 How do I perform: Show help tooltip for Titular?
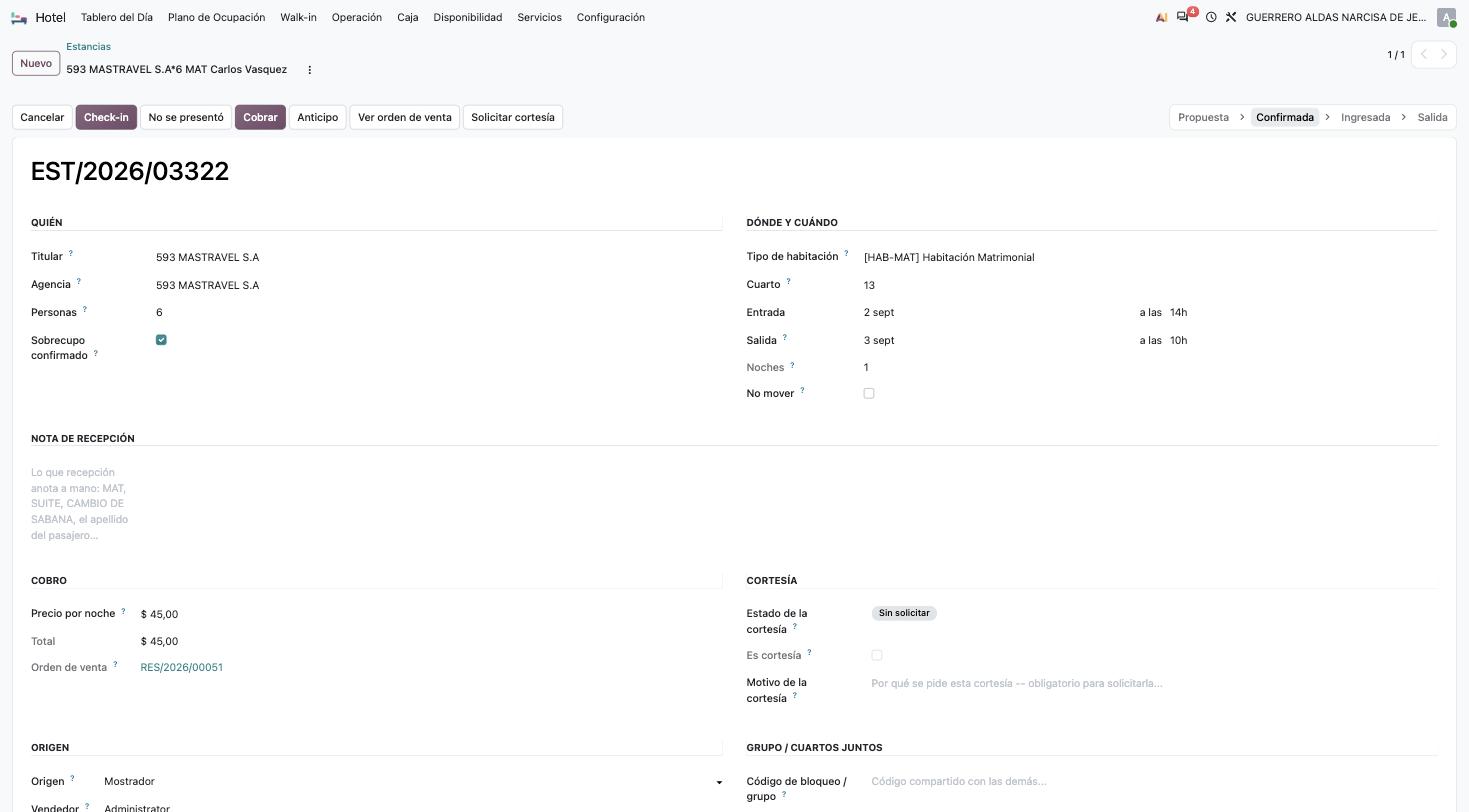coord(71,254)
